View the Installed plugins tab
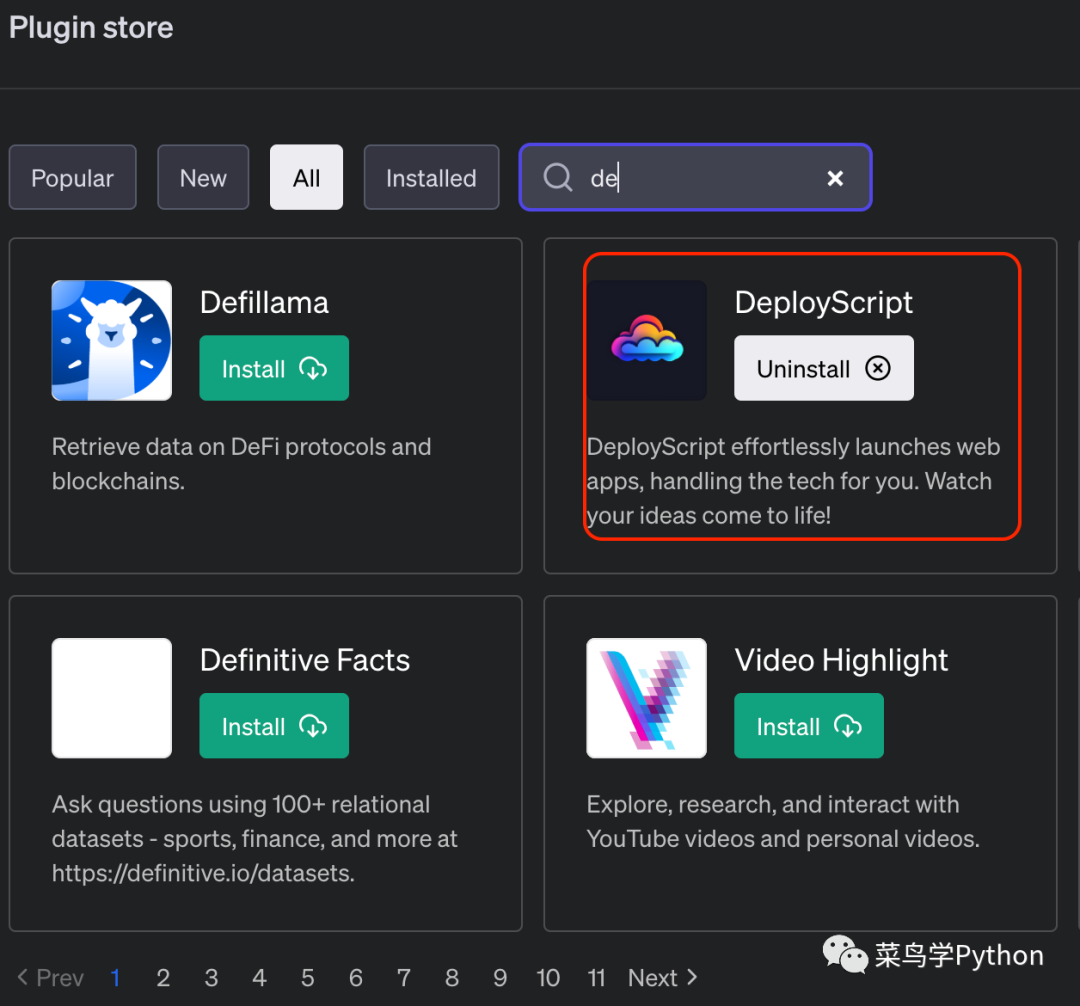 [431, 178]
